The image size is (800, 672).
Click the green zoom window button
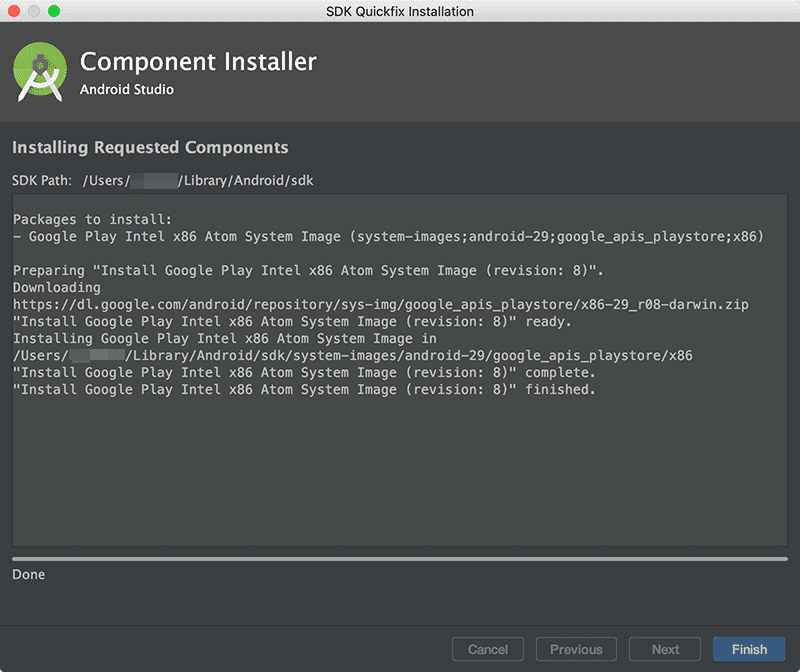click(54, 11)
